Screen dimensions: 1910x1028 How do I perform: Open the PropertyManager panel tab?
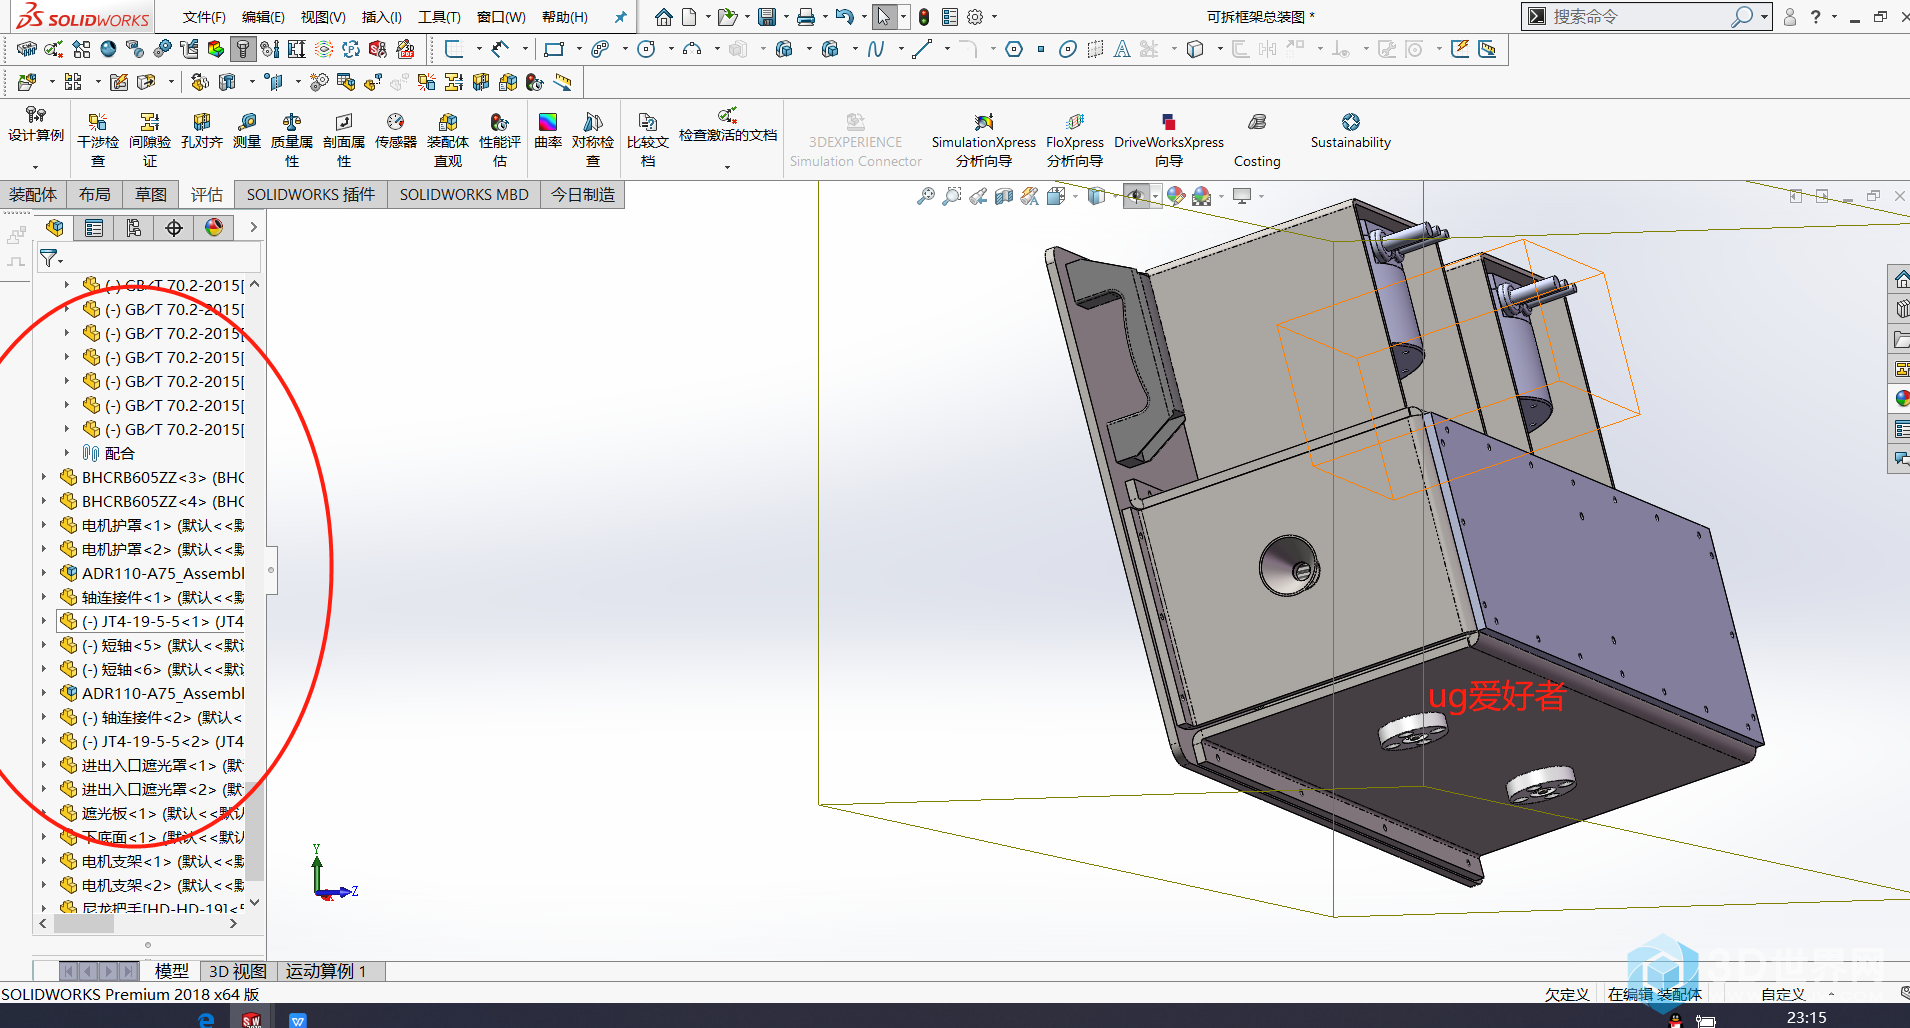pos(94,228)
